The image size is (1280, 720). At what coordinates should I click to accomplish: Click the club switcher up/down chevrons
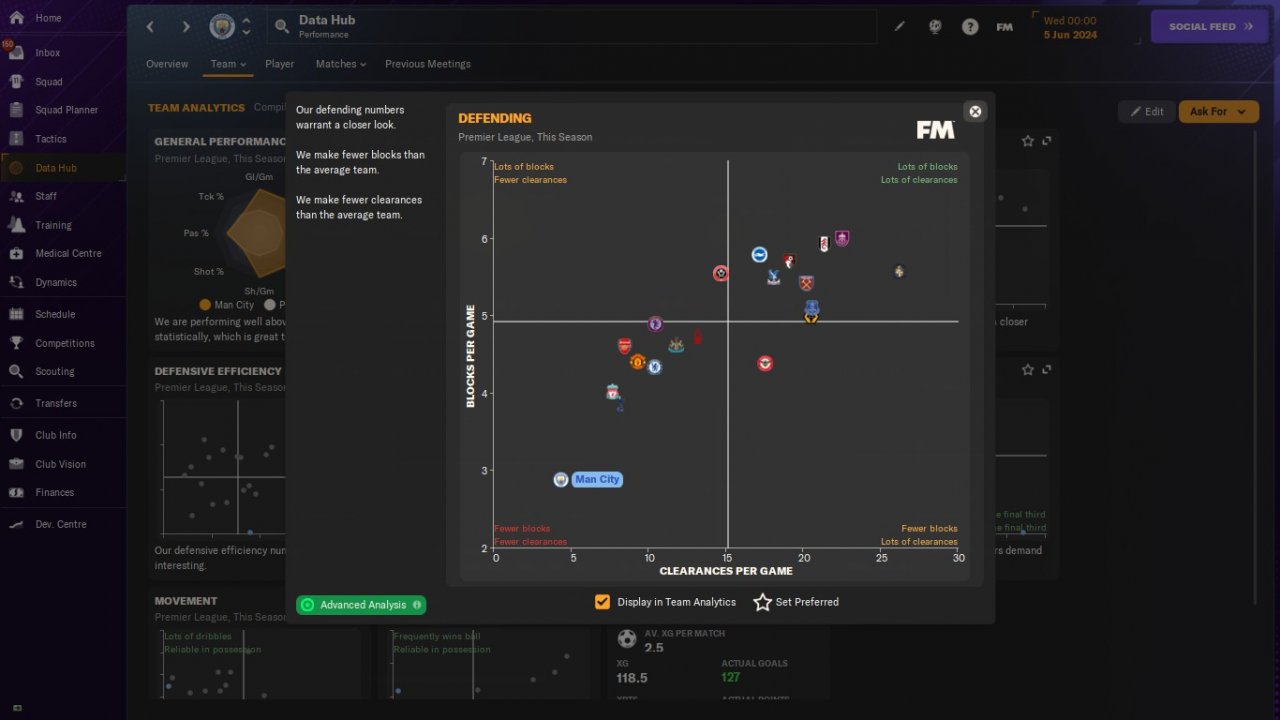pos(246,27)
